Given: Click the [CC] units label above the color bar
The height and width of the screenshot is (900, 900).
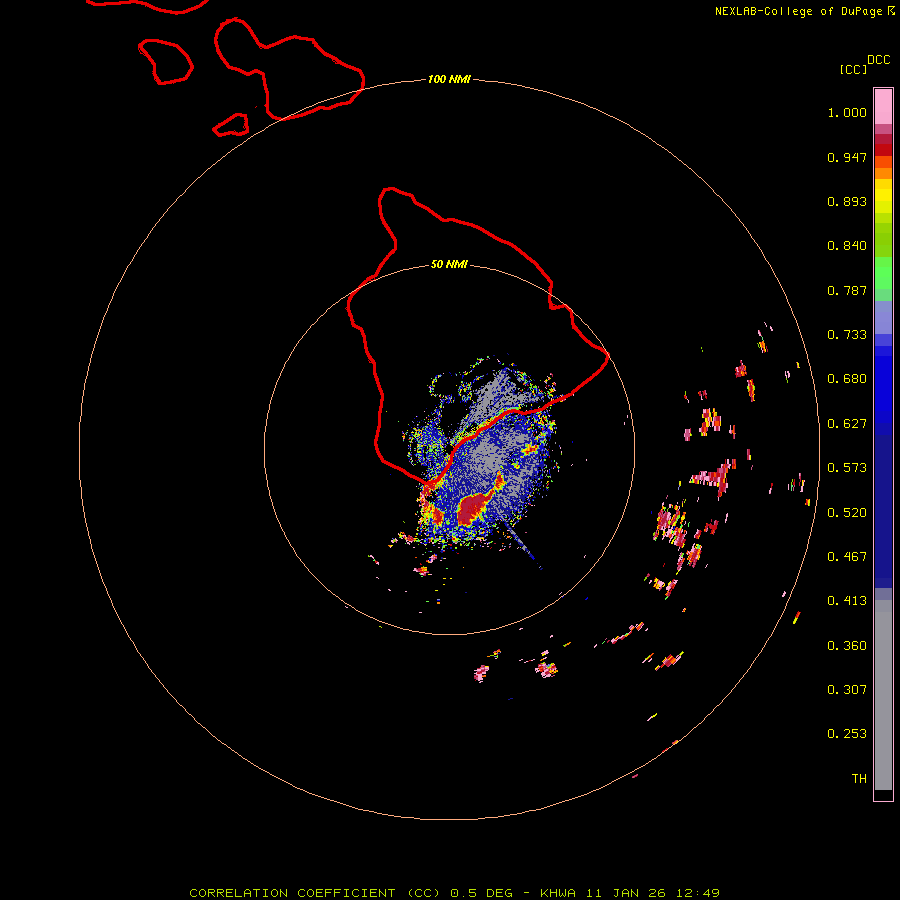Looking at the screenshot, I should point(853,69).
